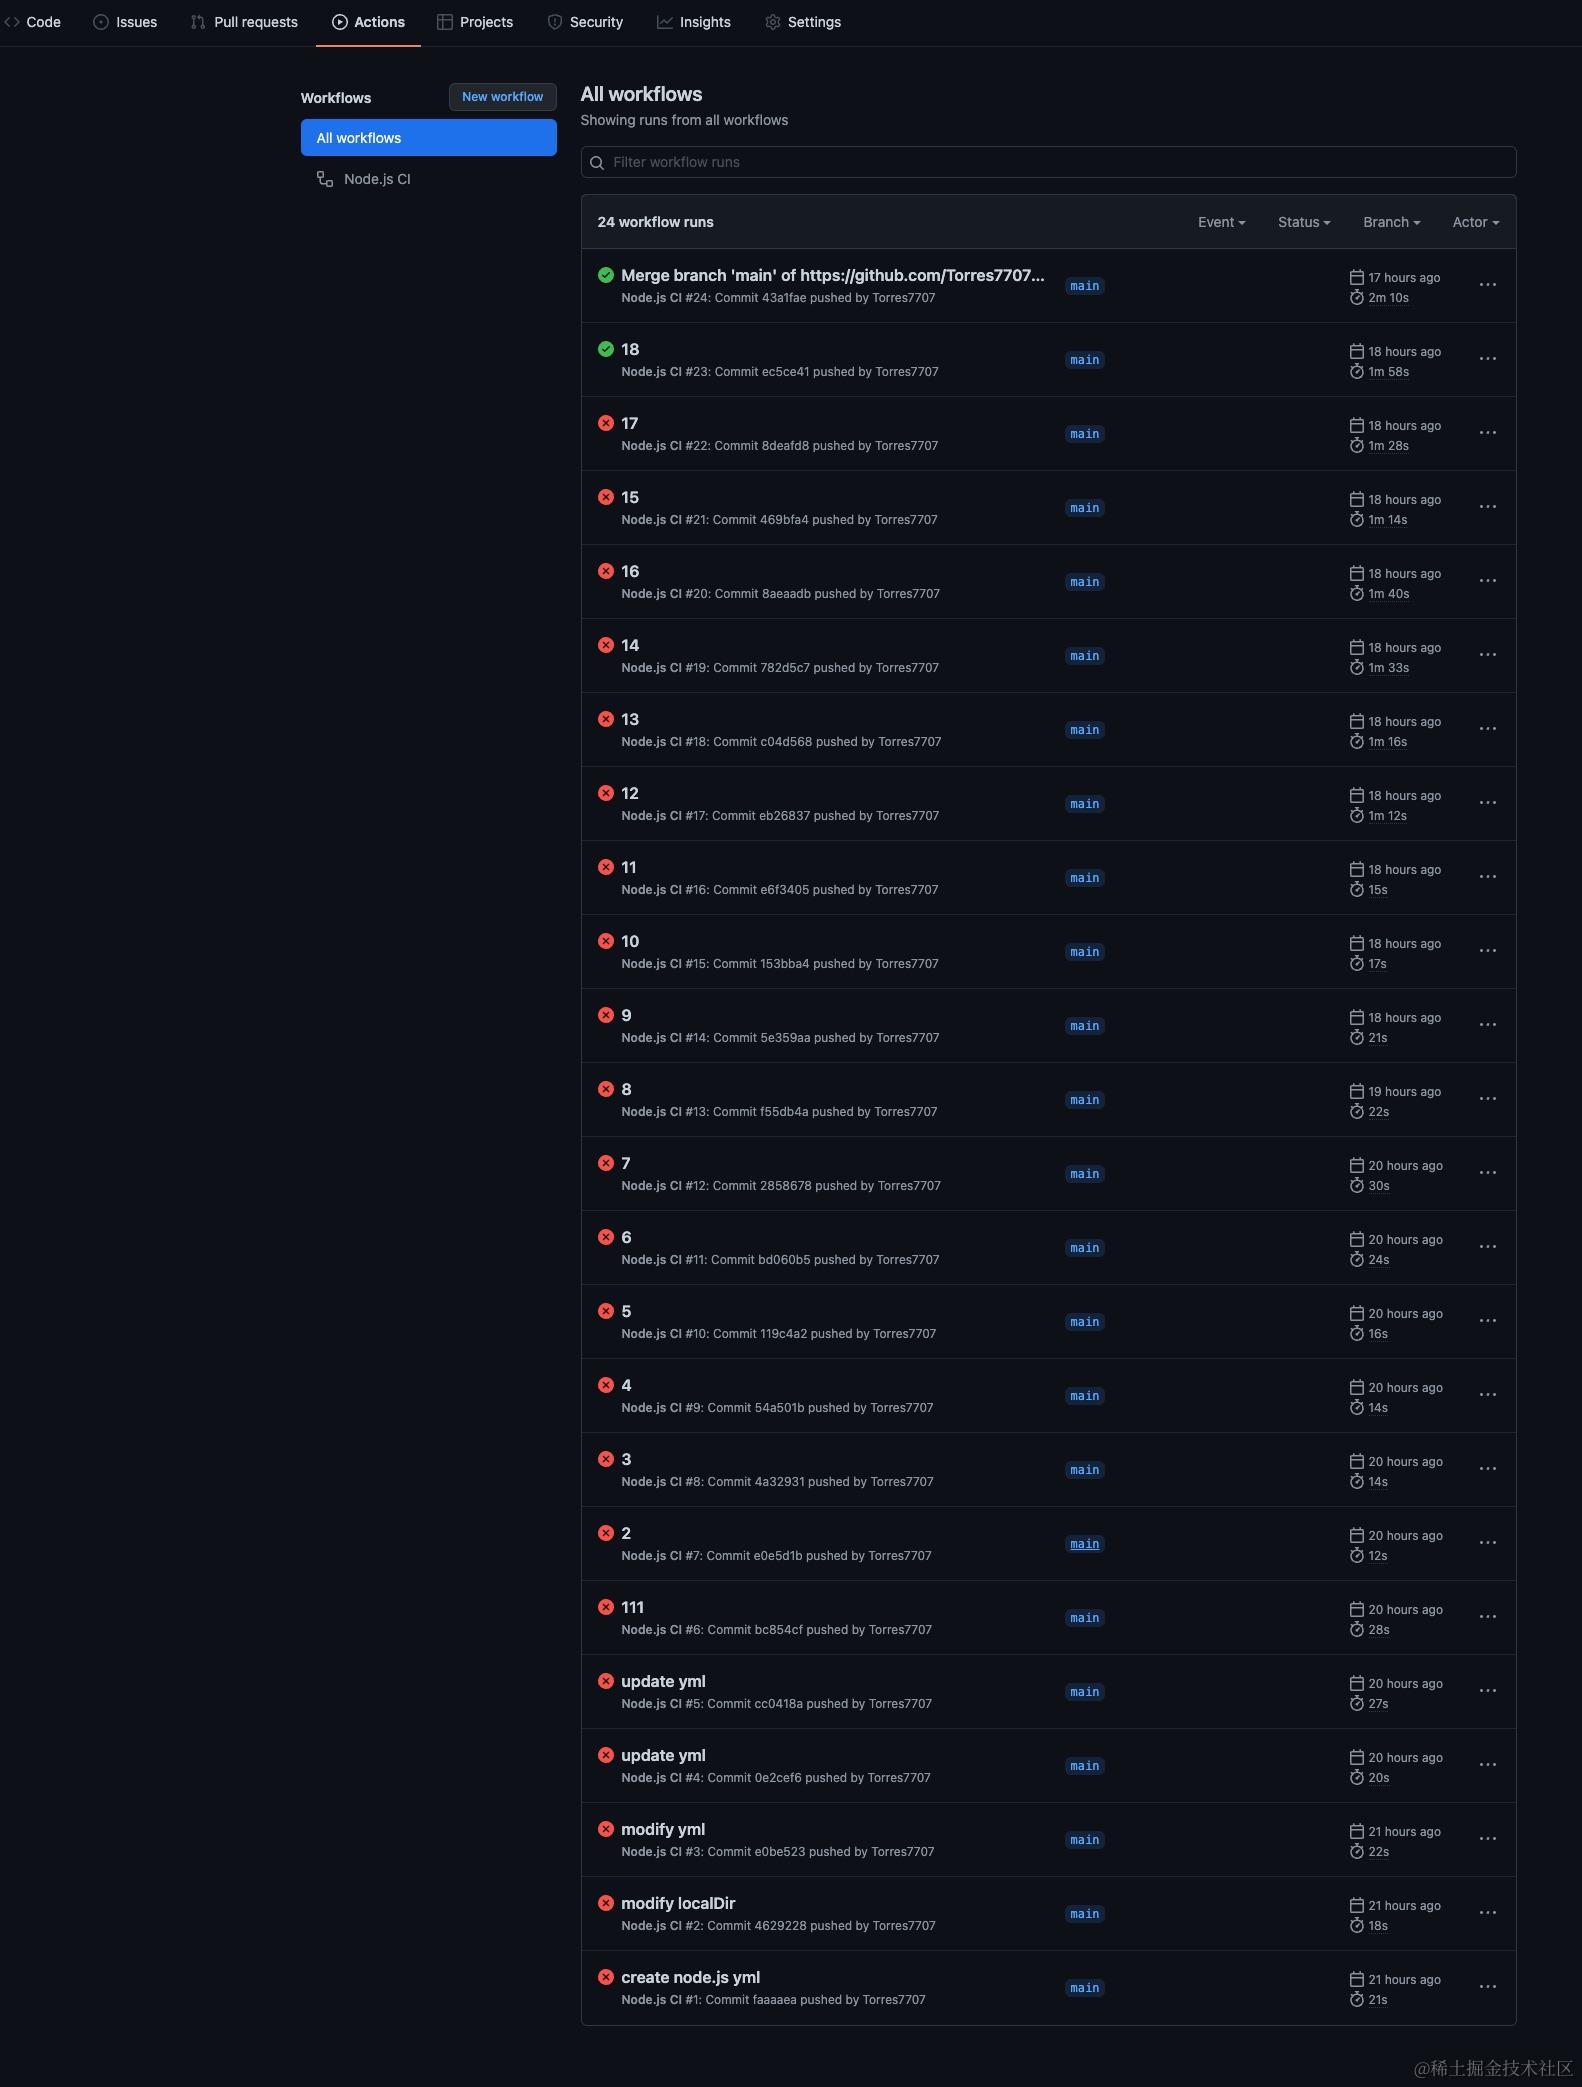
Task: Expand the Branch filter dropdown
Action: [x=1391, y=222]
